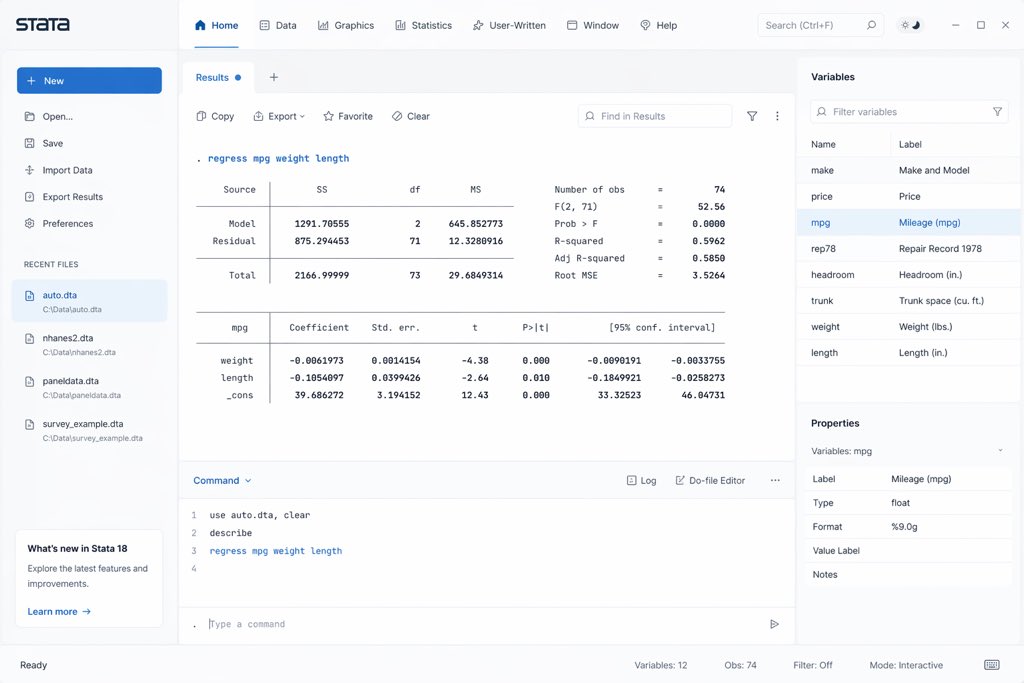This screenshot has width=1024, height=683.
Task: Open the Graphics menu
Action: click(x=345, y=25)
